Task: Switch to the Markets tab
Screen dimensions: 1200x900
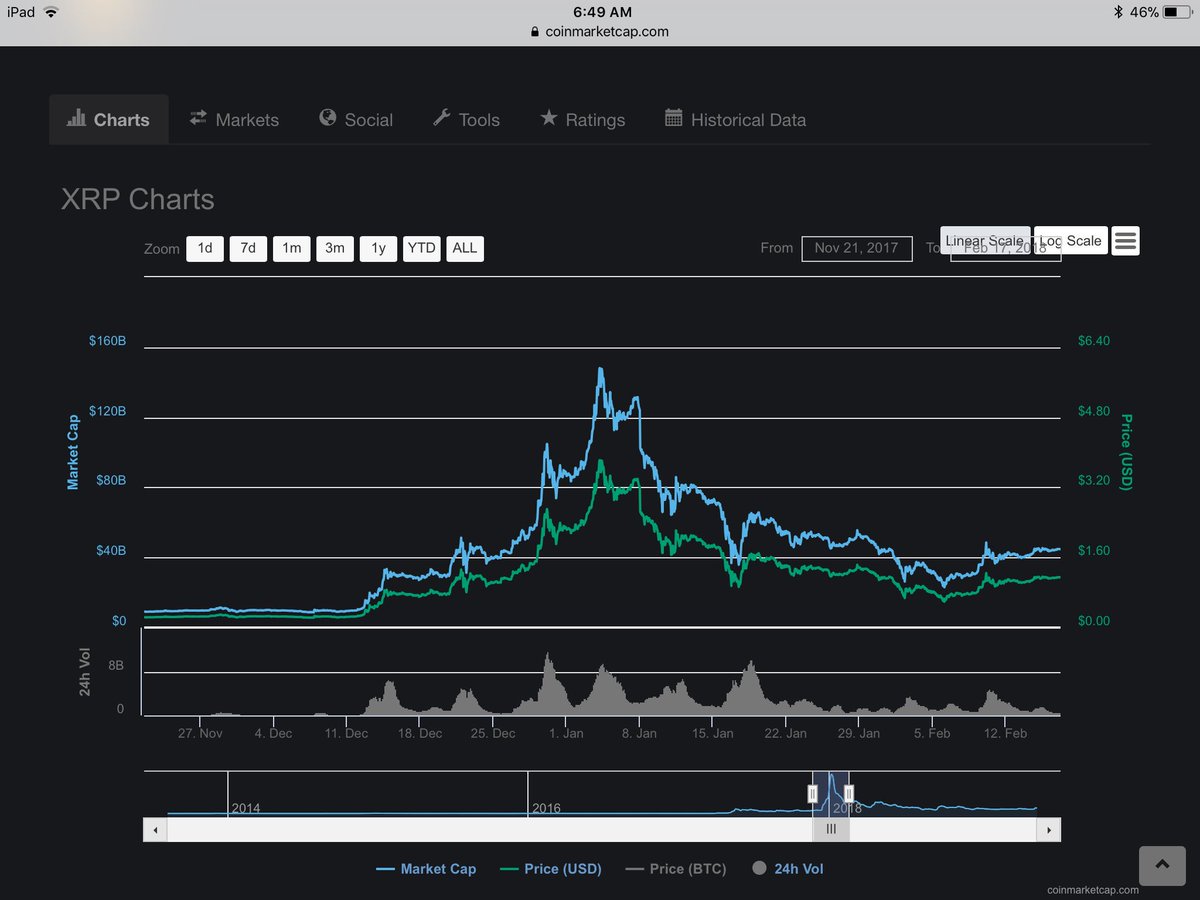Action: click(235, 119)
